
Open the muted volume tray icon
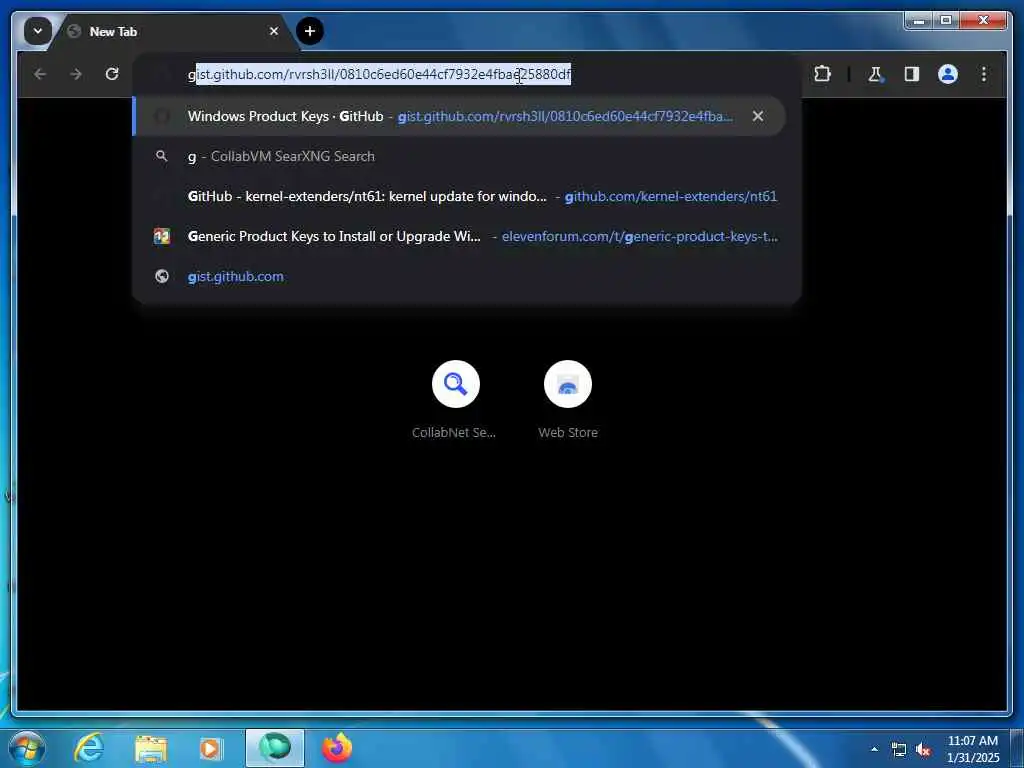(x=923, y=750)
